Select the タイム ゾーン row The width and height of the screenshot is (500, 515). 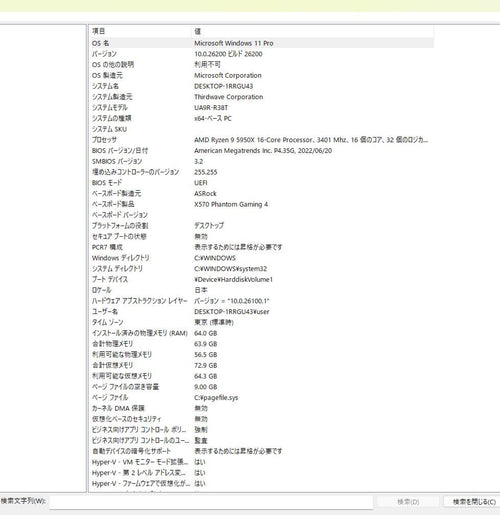coord(261,322)
